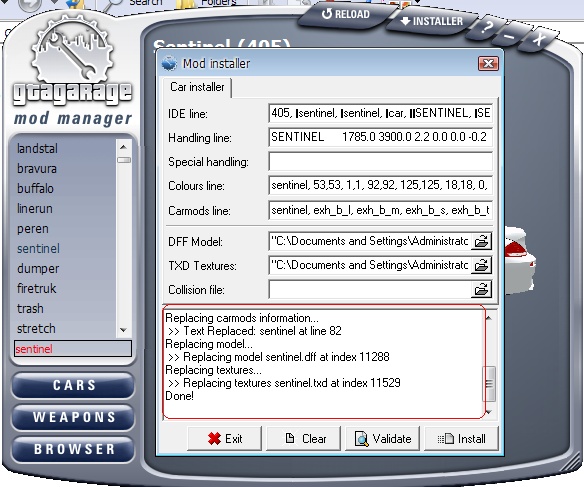Image resolution: width=584 pixels, height=487 pixels.
Task: Select buffalo in the vehicle list
Action: pyautogui.click(x=35, y=188)
